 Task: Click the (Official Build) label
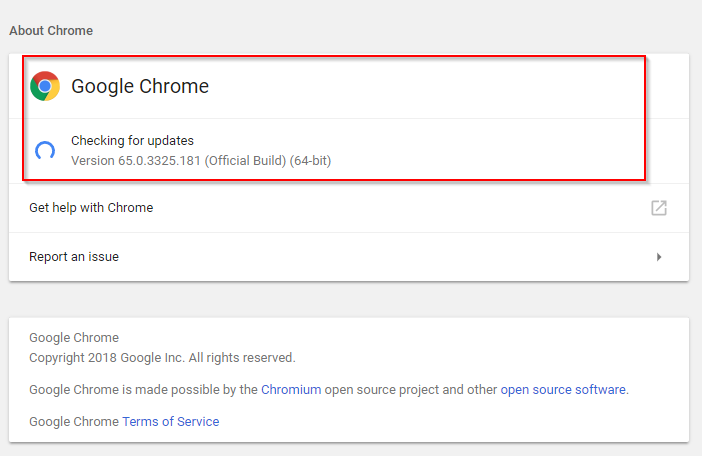245,160
